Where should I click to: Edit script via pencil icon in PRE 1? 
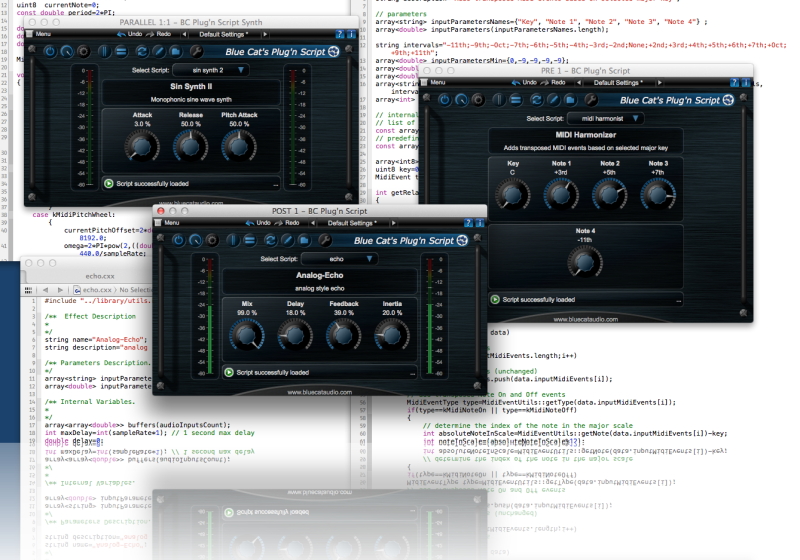(554, 100)
